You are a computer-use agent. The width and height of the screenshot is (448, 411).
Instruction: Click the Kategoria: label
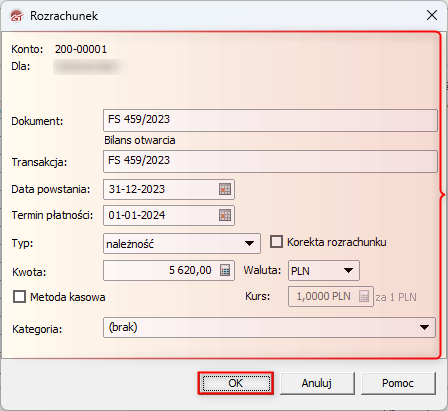click(x=37, y=329)
